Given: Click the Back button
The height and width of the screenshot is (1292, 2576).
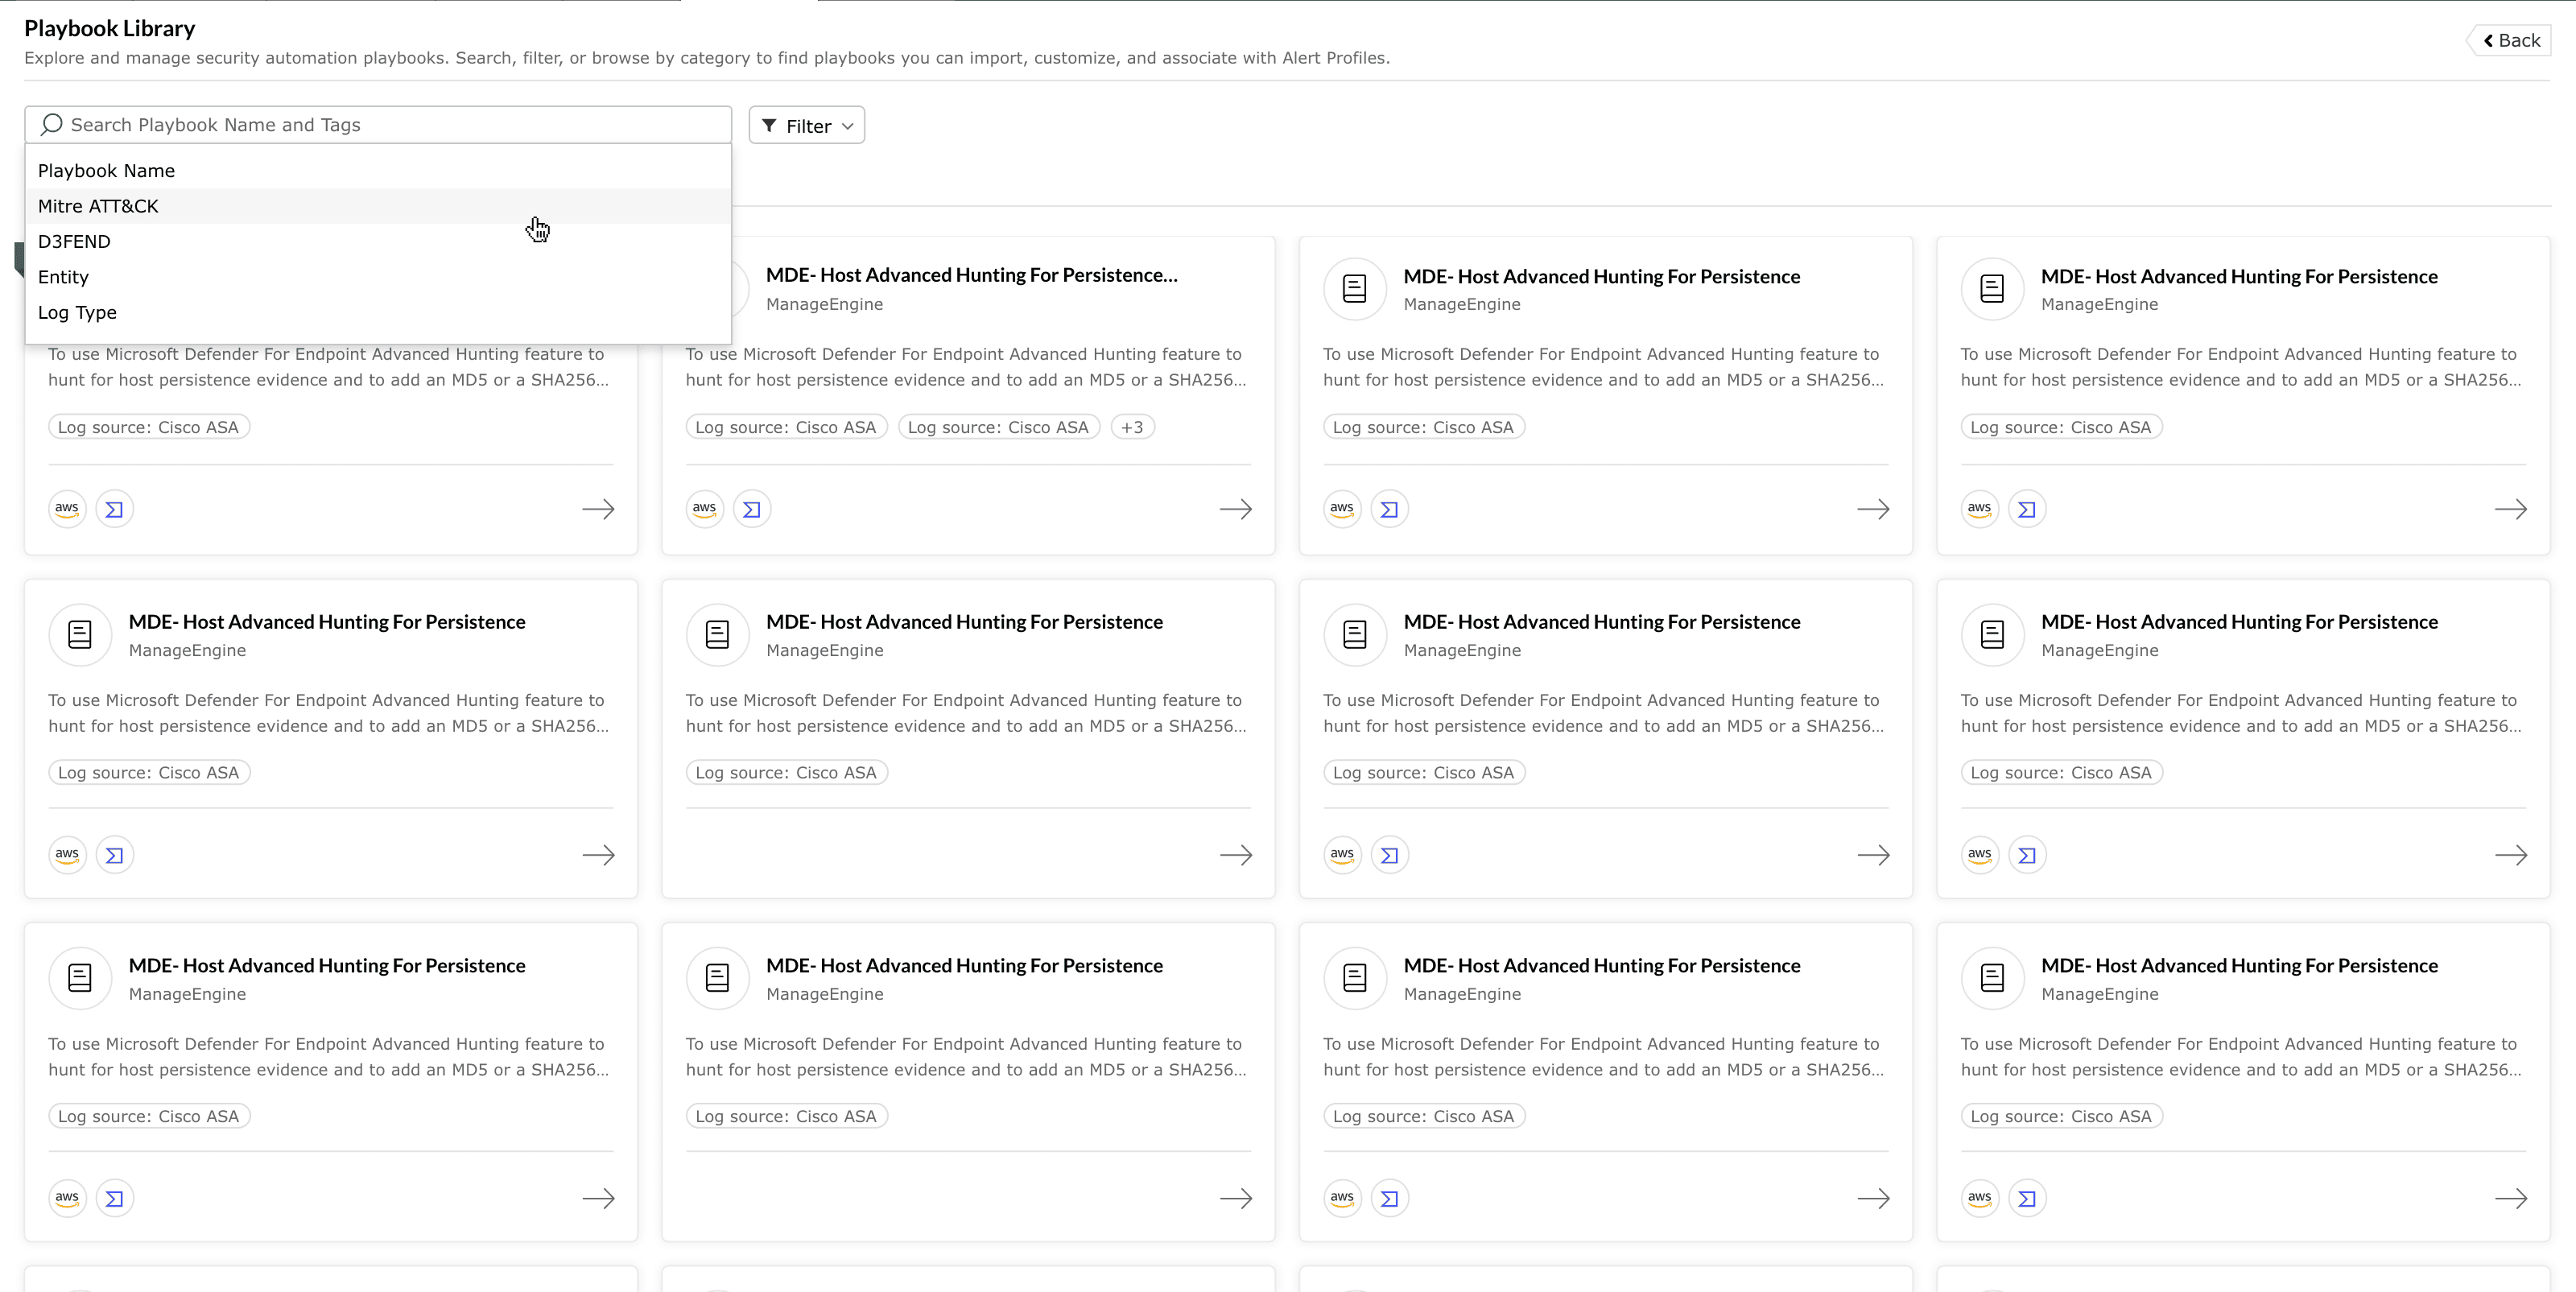Looking at the screenshot, I should [x=2511, y=41].
